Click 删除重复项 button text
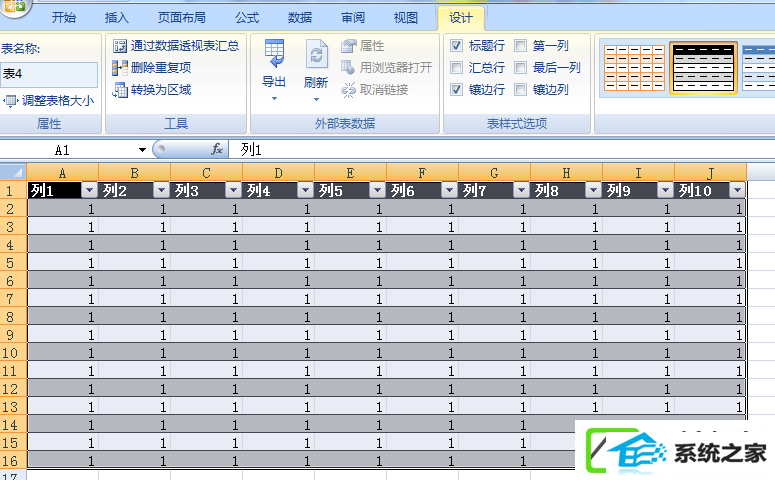 click(x=161, y=68)
